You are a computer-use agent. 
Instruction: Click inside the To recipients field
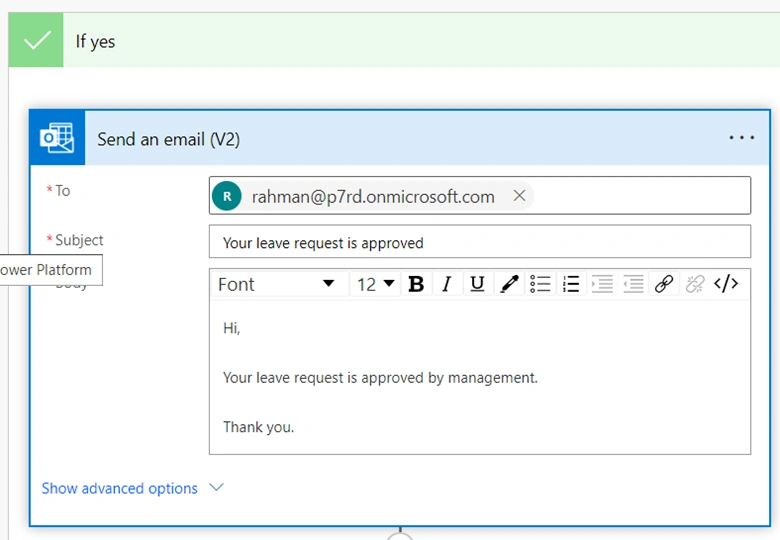[x=480, y=195]
